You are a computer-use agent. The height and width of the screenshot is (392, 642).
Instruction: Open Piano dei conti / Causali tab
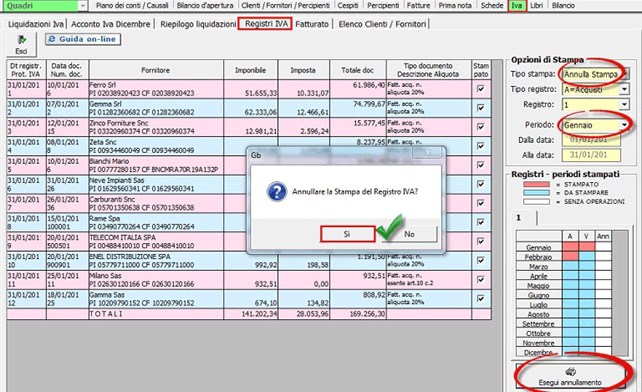click(x=132, y=6)
